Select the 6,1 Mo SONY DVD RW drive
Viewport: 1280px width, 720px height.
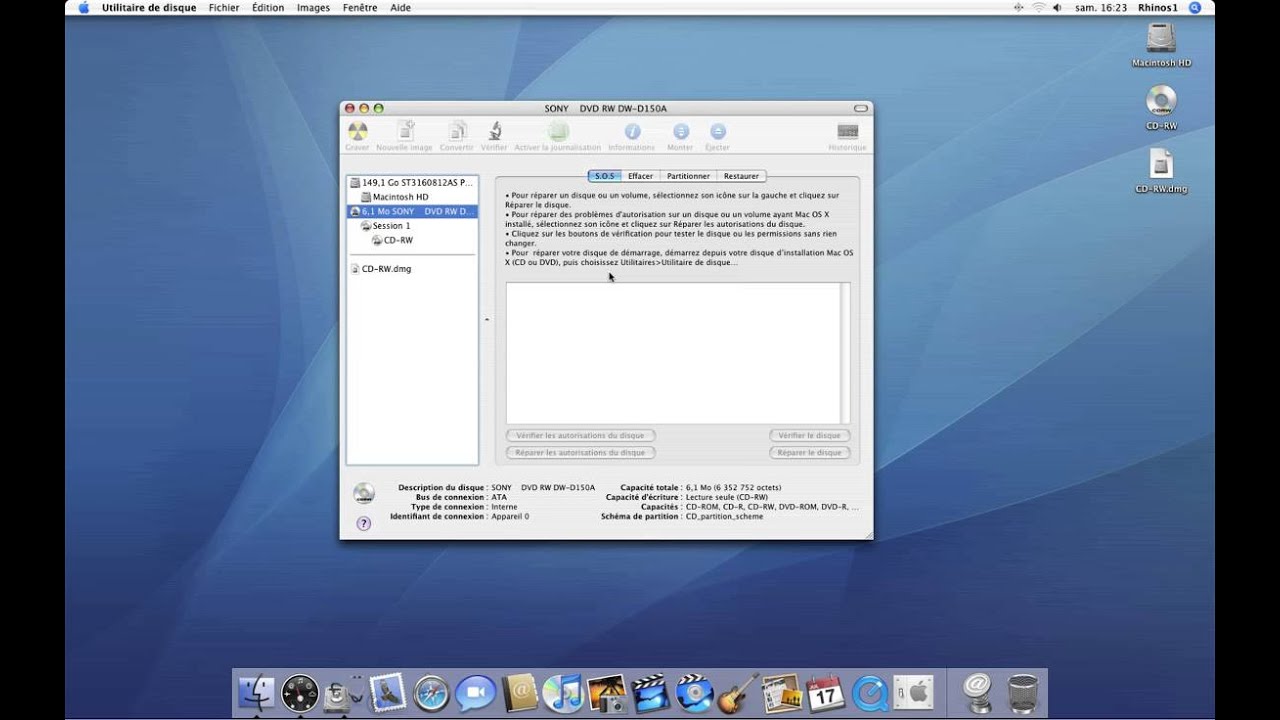point(412,212)
